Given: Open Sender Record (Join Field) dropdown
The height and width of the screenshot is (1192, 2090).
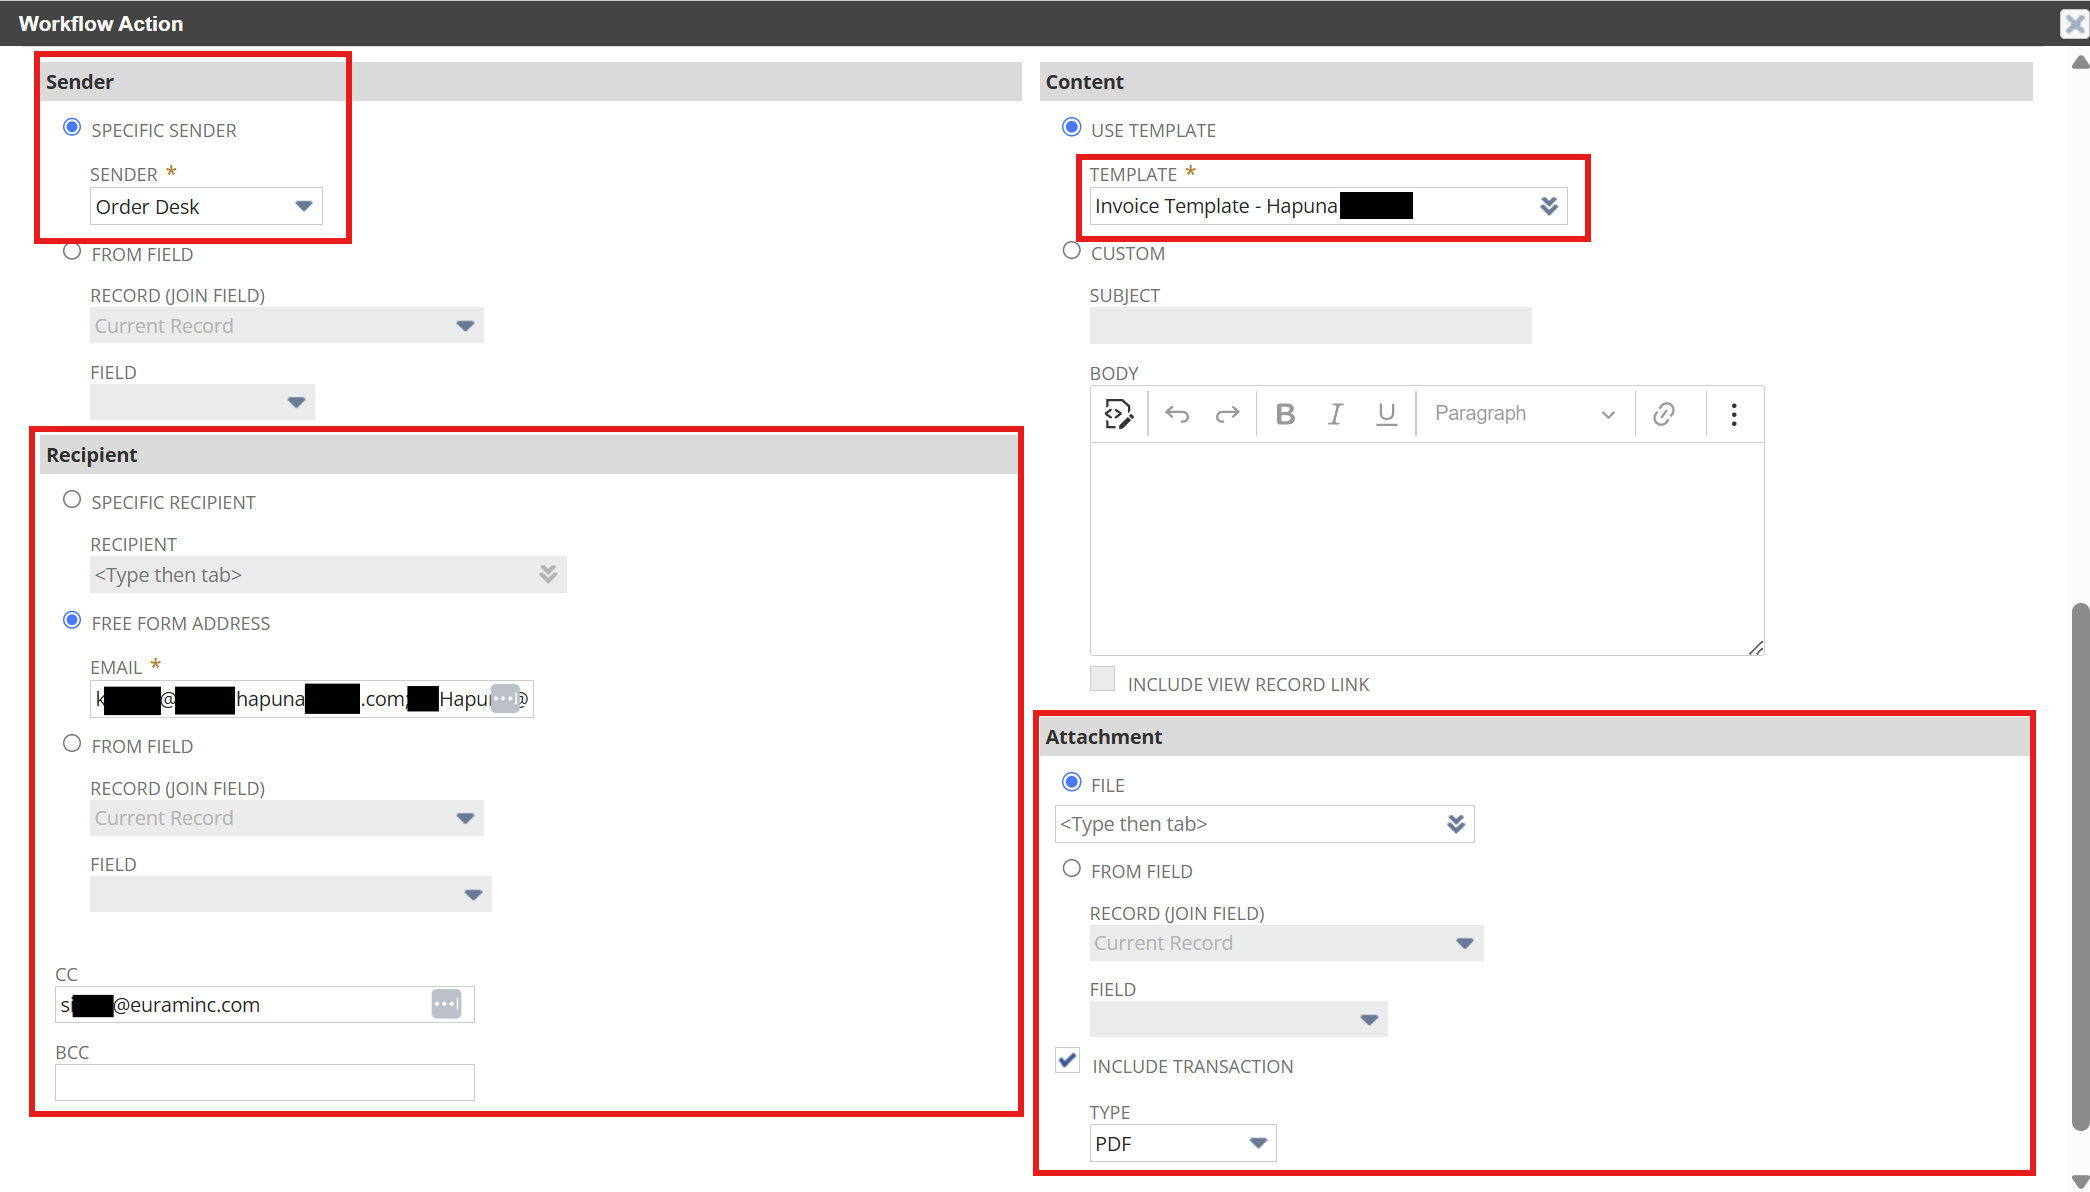Looking at the screenshot, I should (287, 325).
